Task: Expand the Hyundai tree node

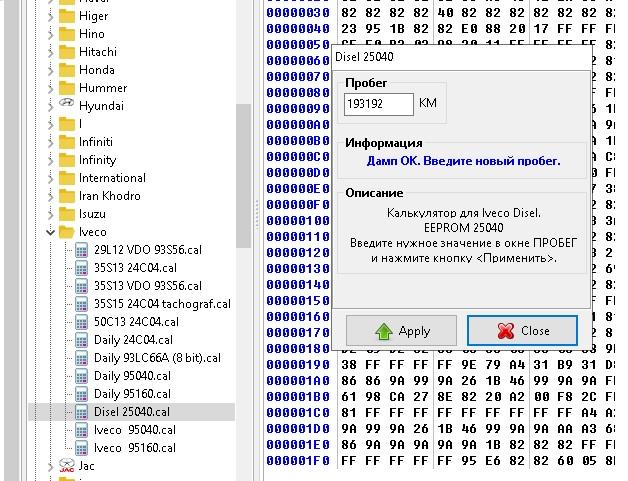Action: pos(50,107)
